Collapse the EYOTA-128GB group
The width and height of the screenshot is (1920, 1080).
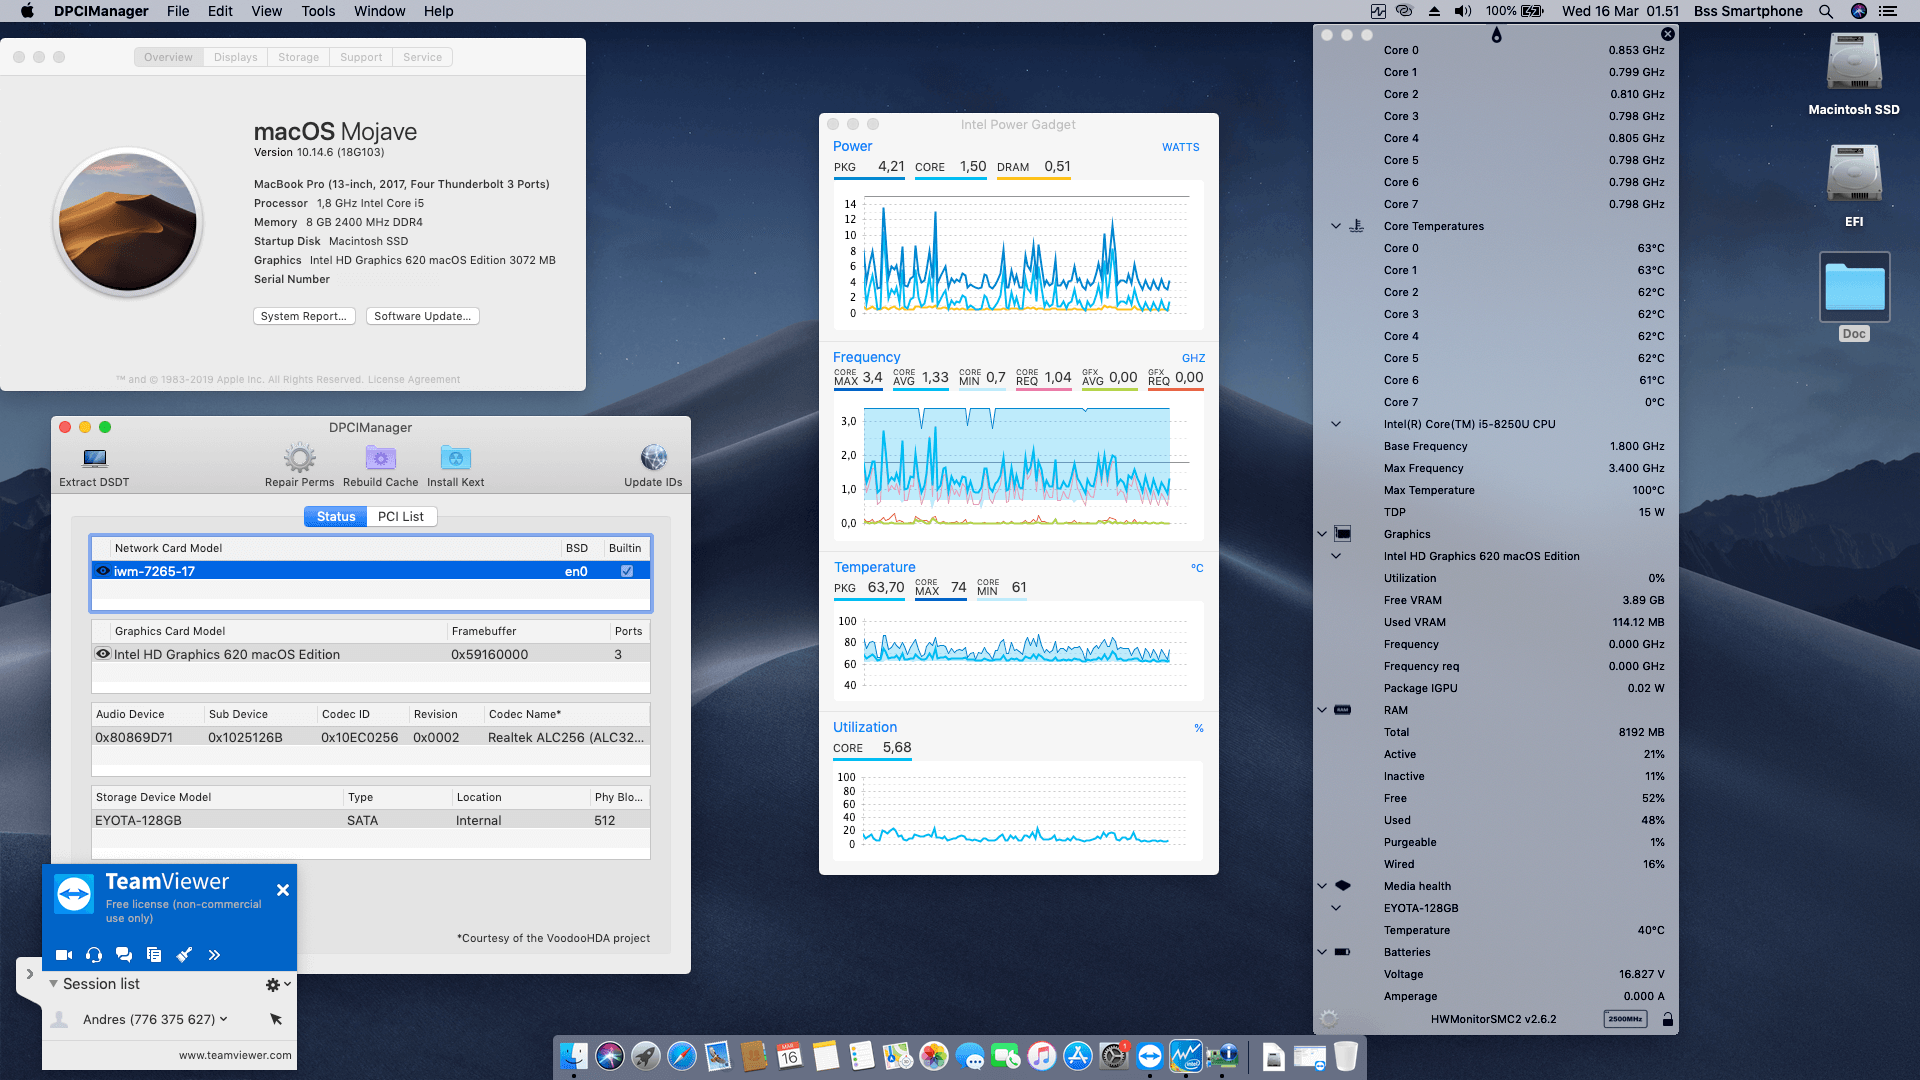1336,908
